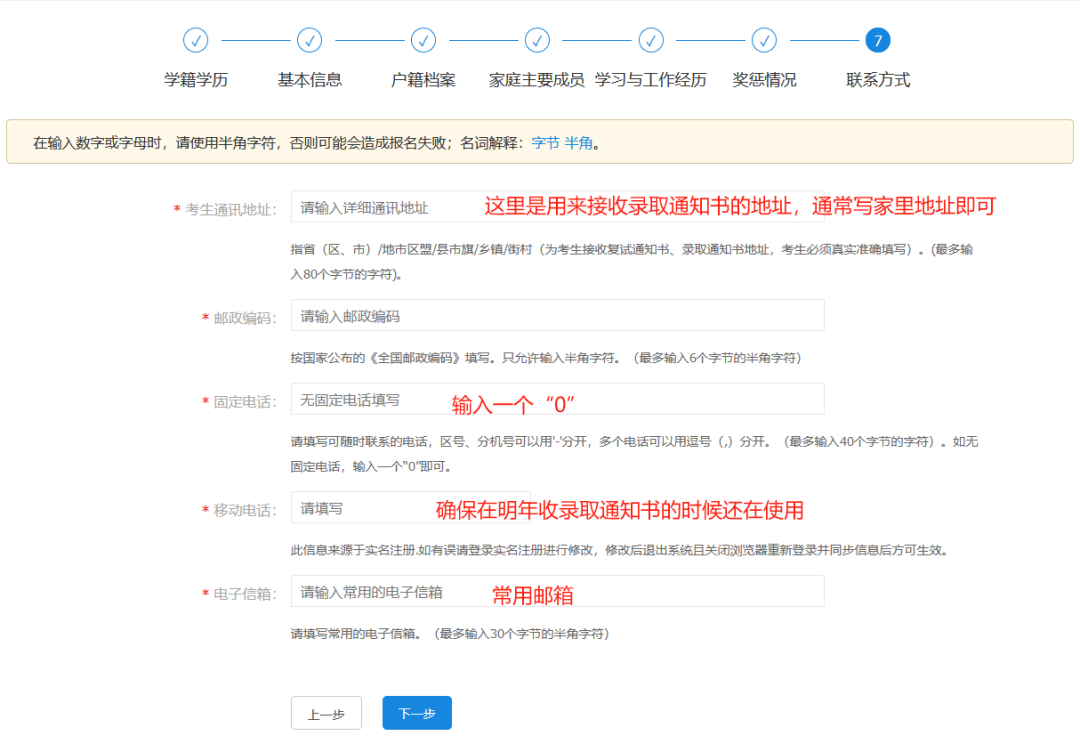Switch to the 奖惩情况 step label

(765, 78)
